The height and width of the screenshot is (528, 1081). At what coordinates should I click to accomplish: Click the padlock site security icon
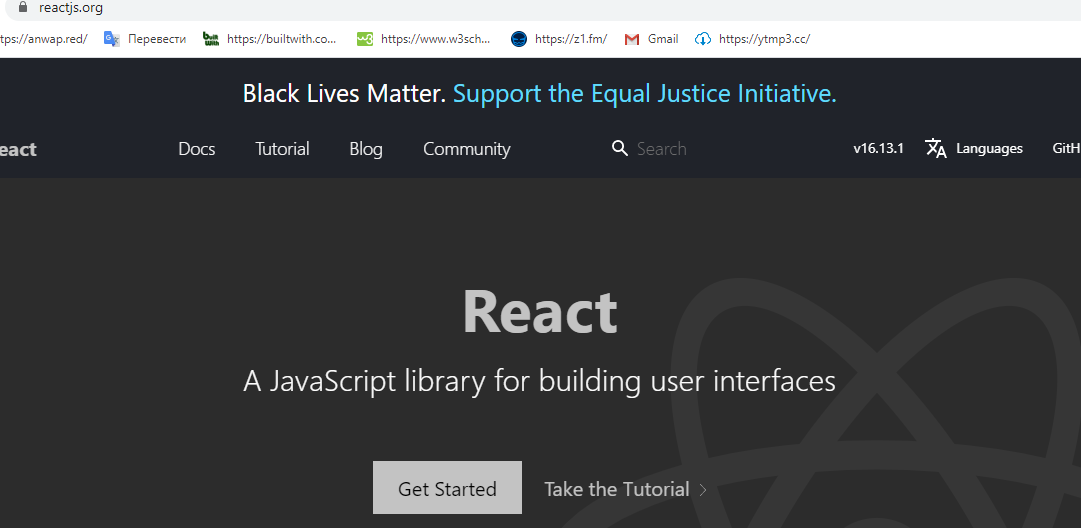coord(23,7)
